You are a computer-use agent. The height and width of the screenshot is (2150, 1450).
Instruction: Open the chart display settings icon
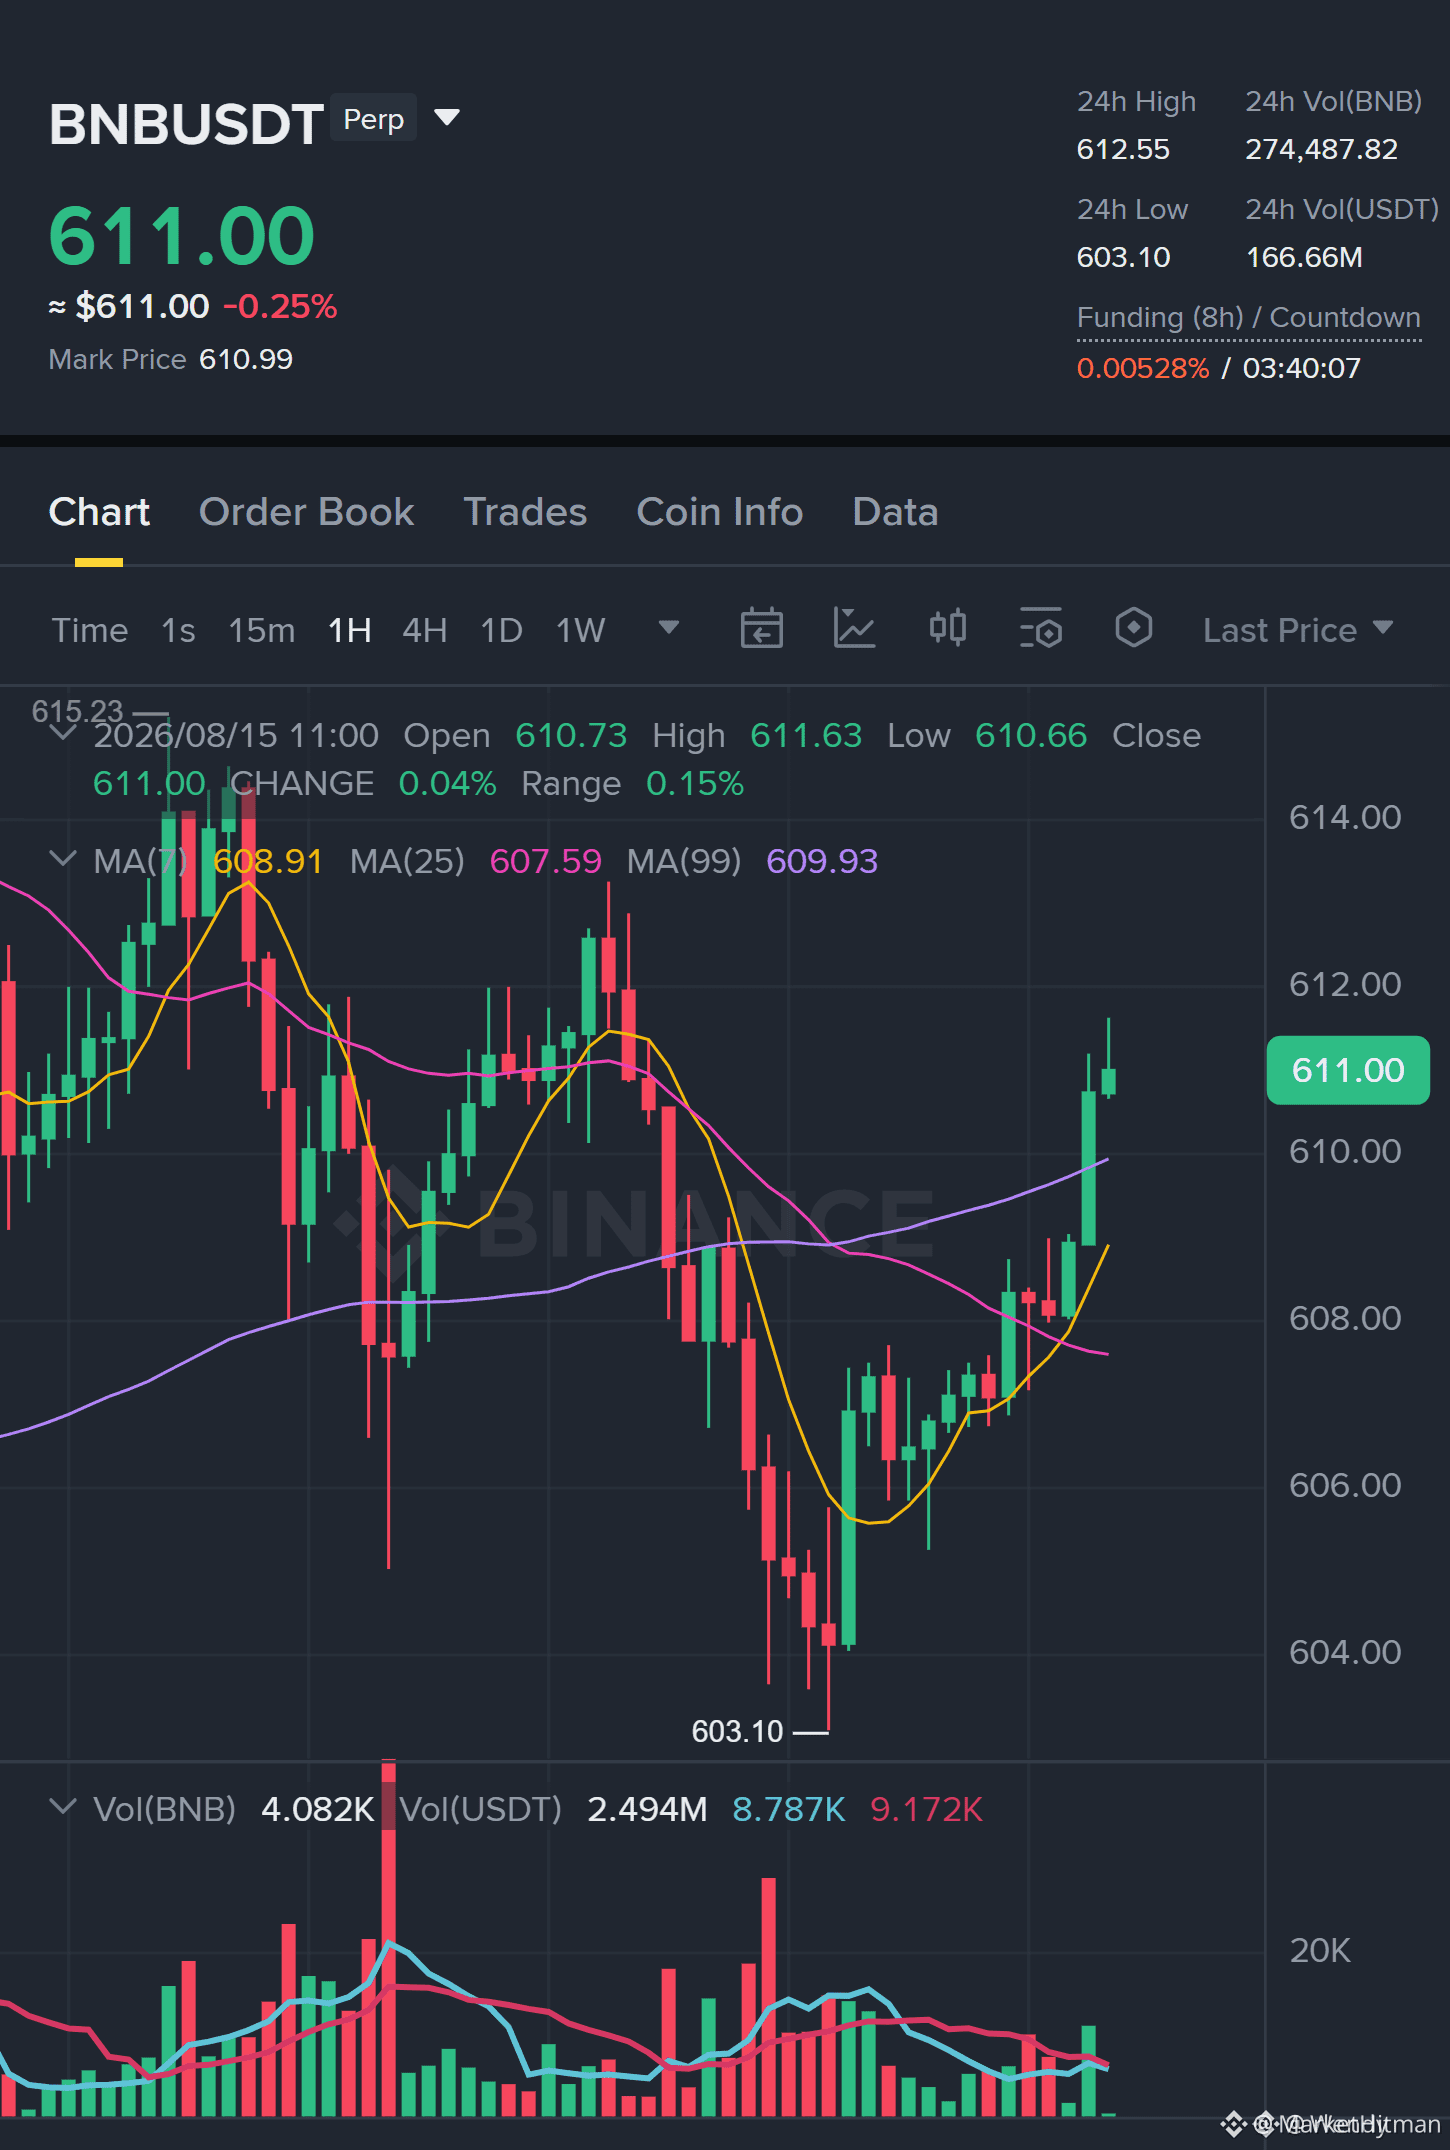pos(1041,629)
